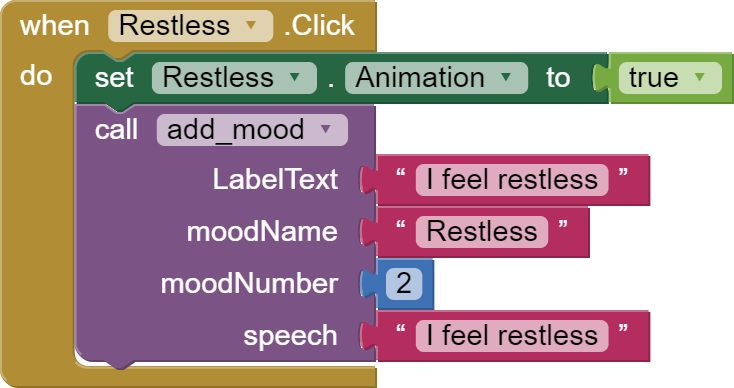Screen dimensions: 734x388
Task: Expand the Animation property dropdown
Action: (436, 78)
